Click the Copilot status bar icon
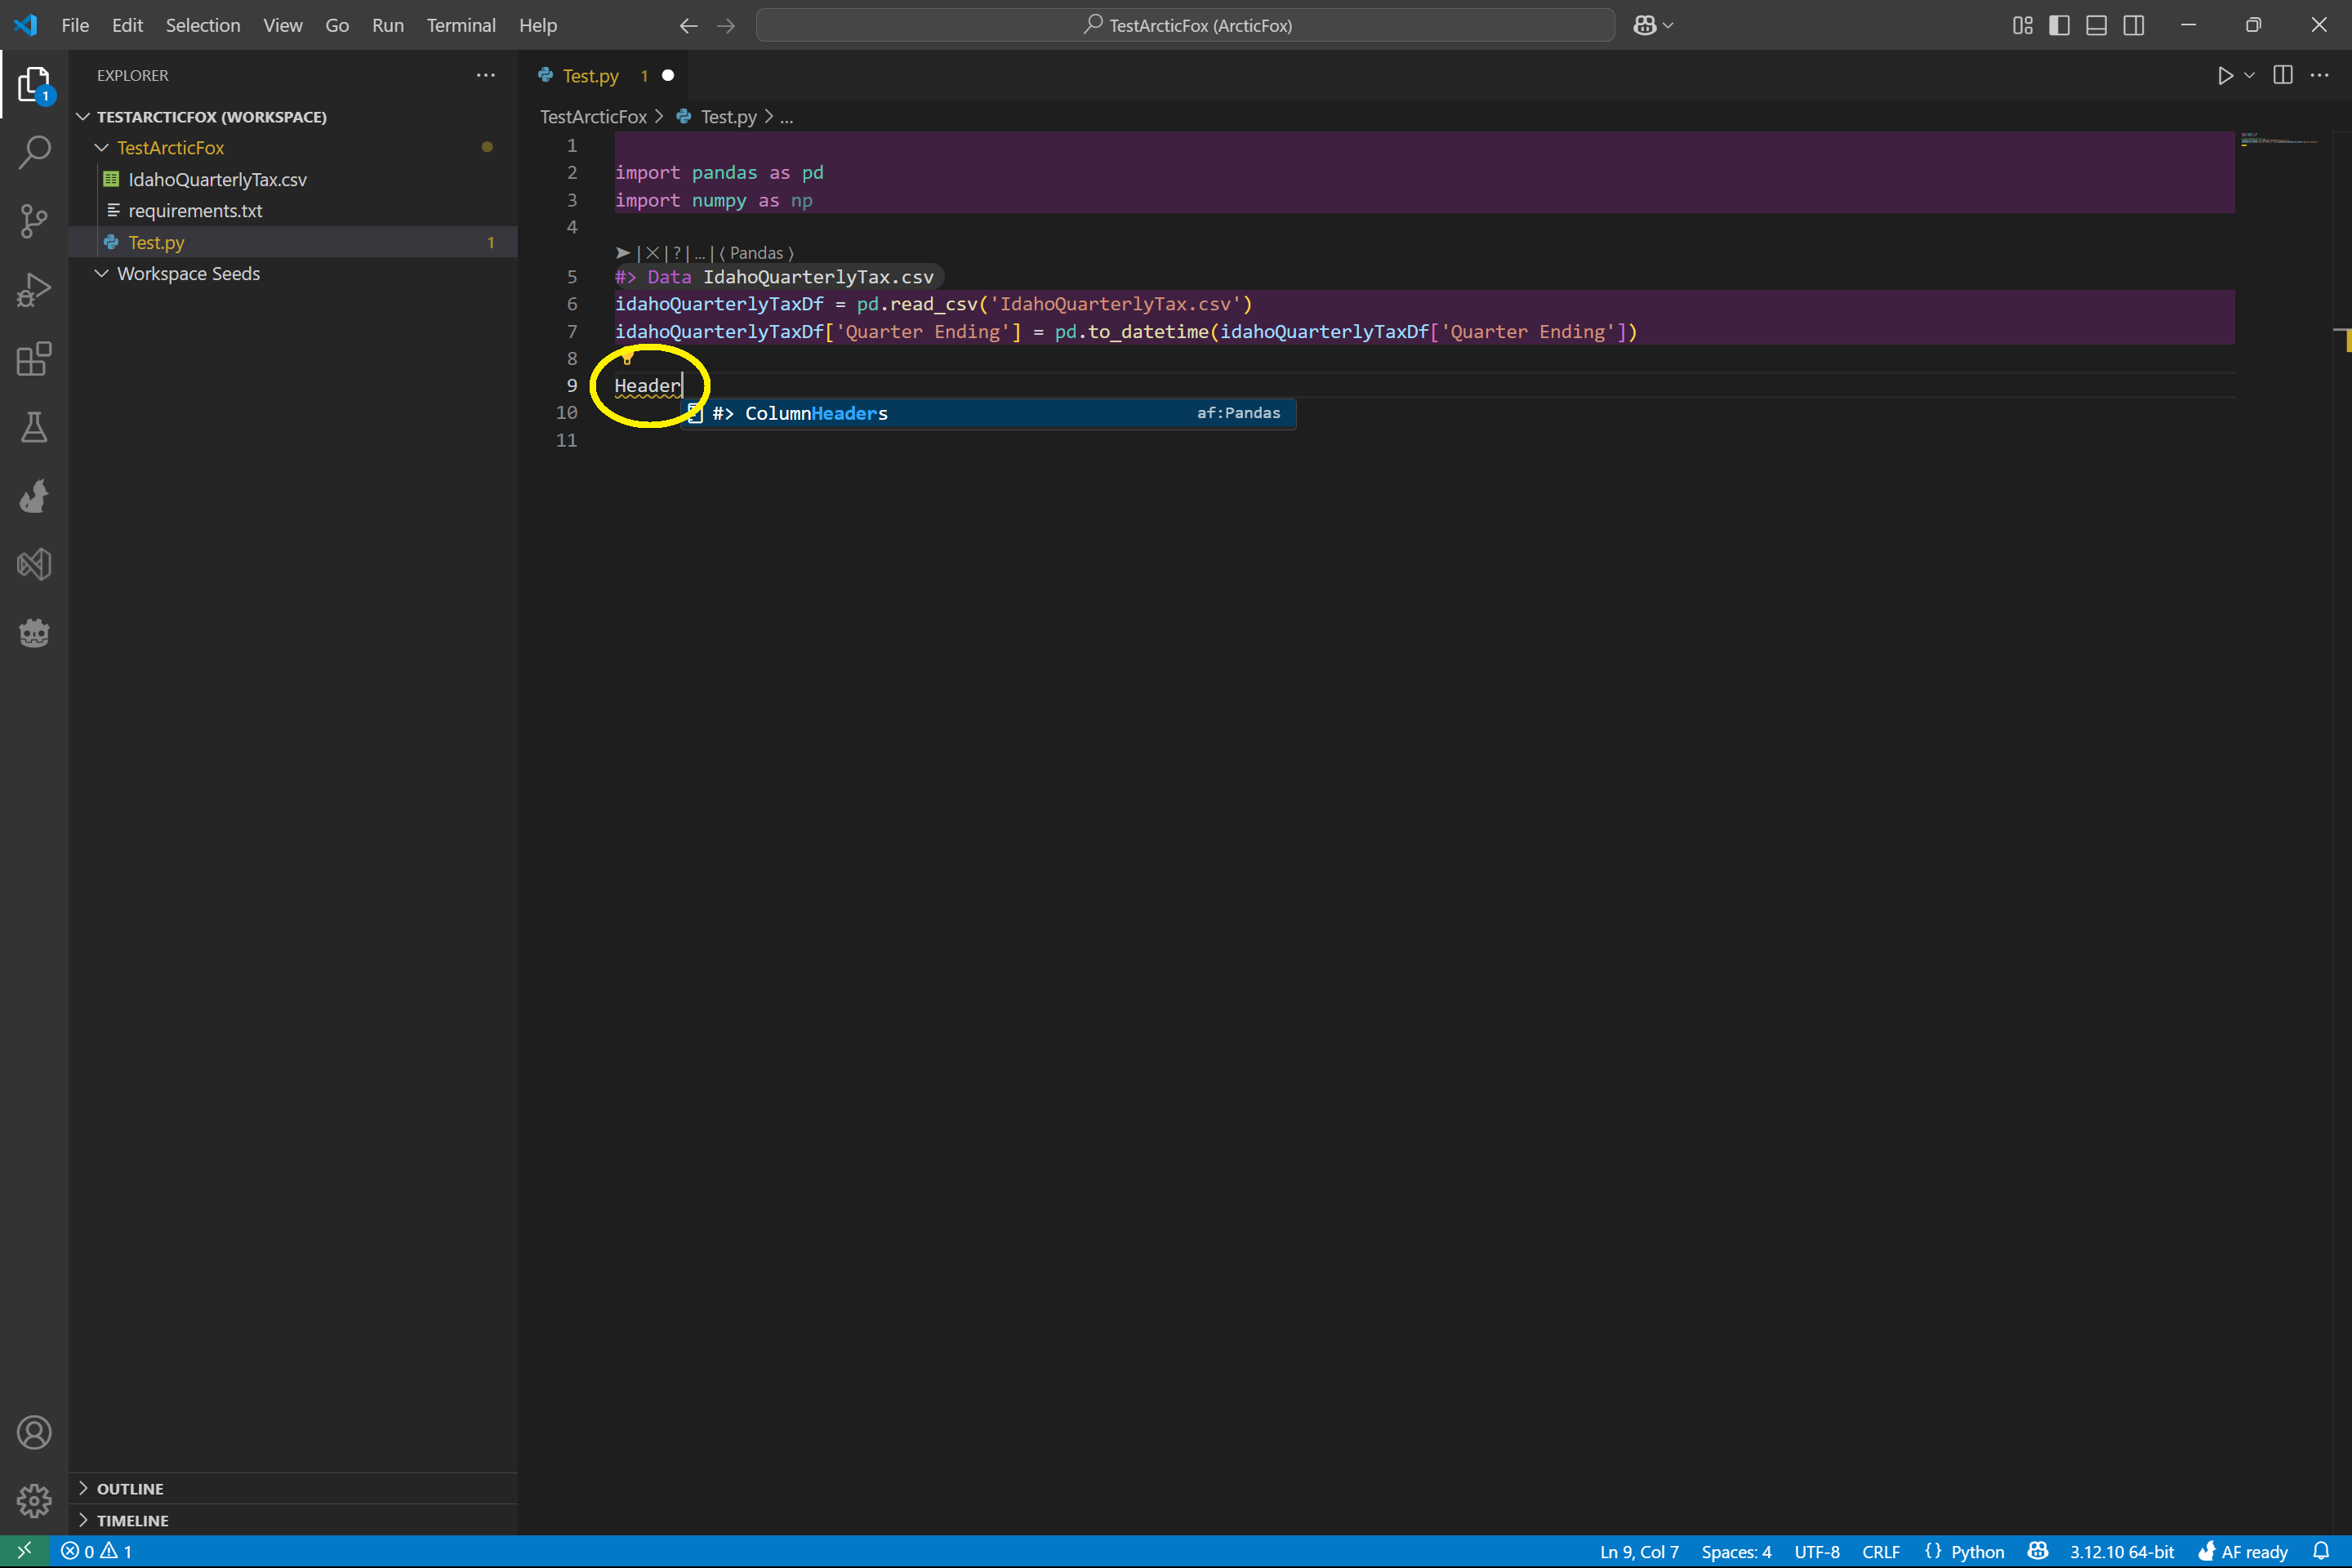This screenshot has width=2352, height=1568. [x=2038, y=1551]
